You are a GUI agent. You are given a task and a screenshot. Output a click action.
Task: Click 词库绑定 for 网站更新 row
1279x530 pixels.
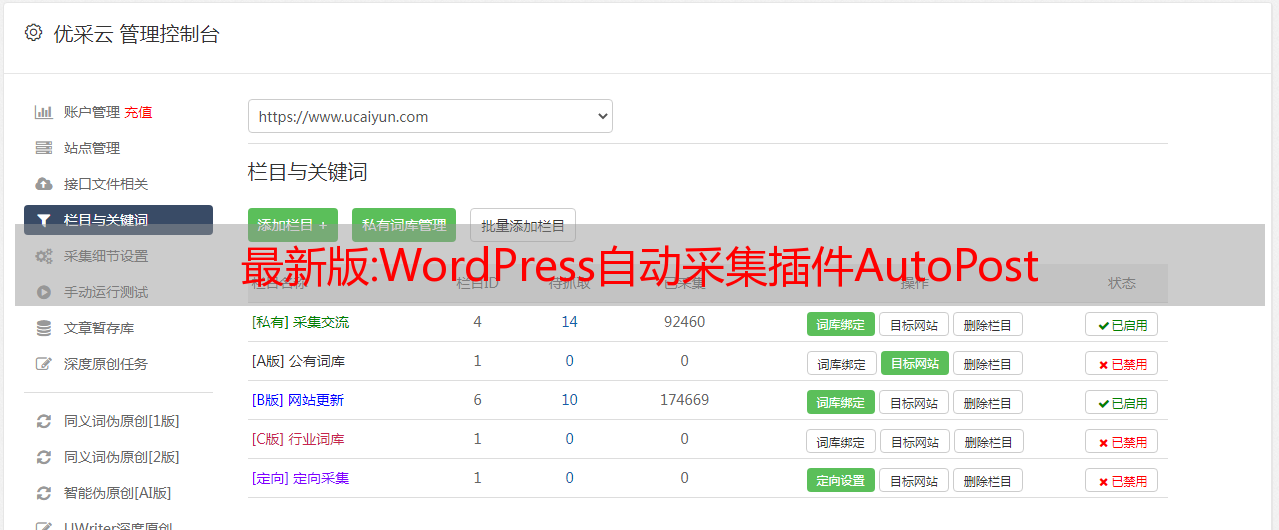[x=840, y=402]
